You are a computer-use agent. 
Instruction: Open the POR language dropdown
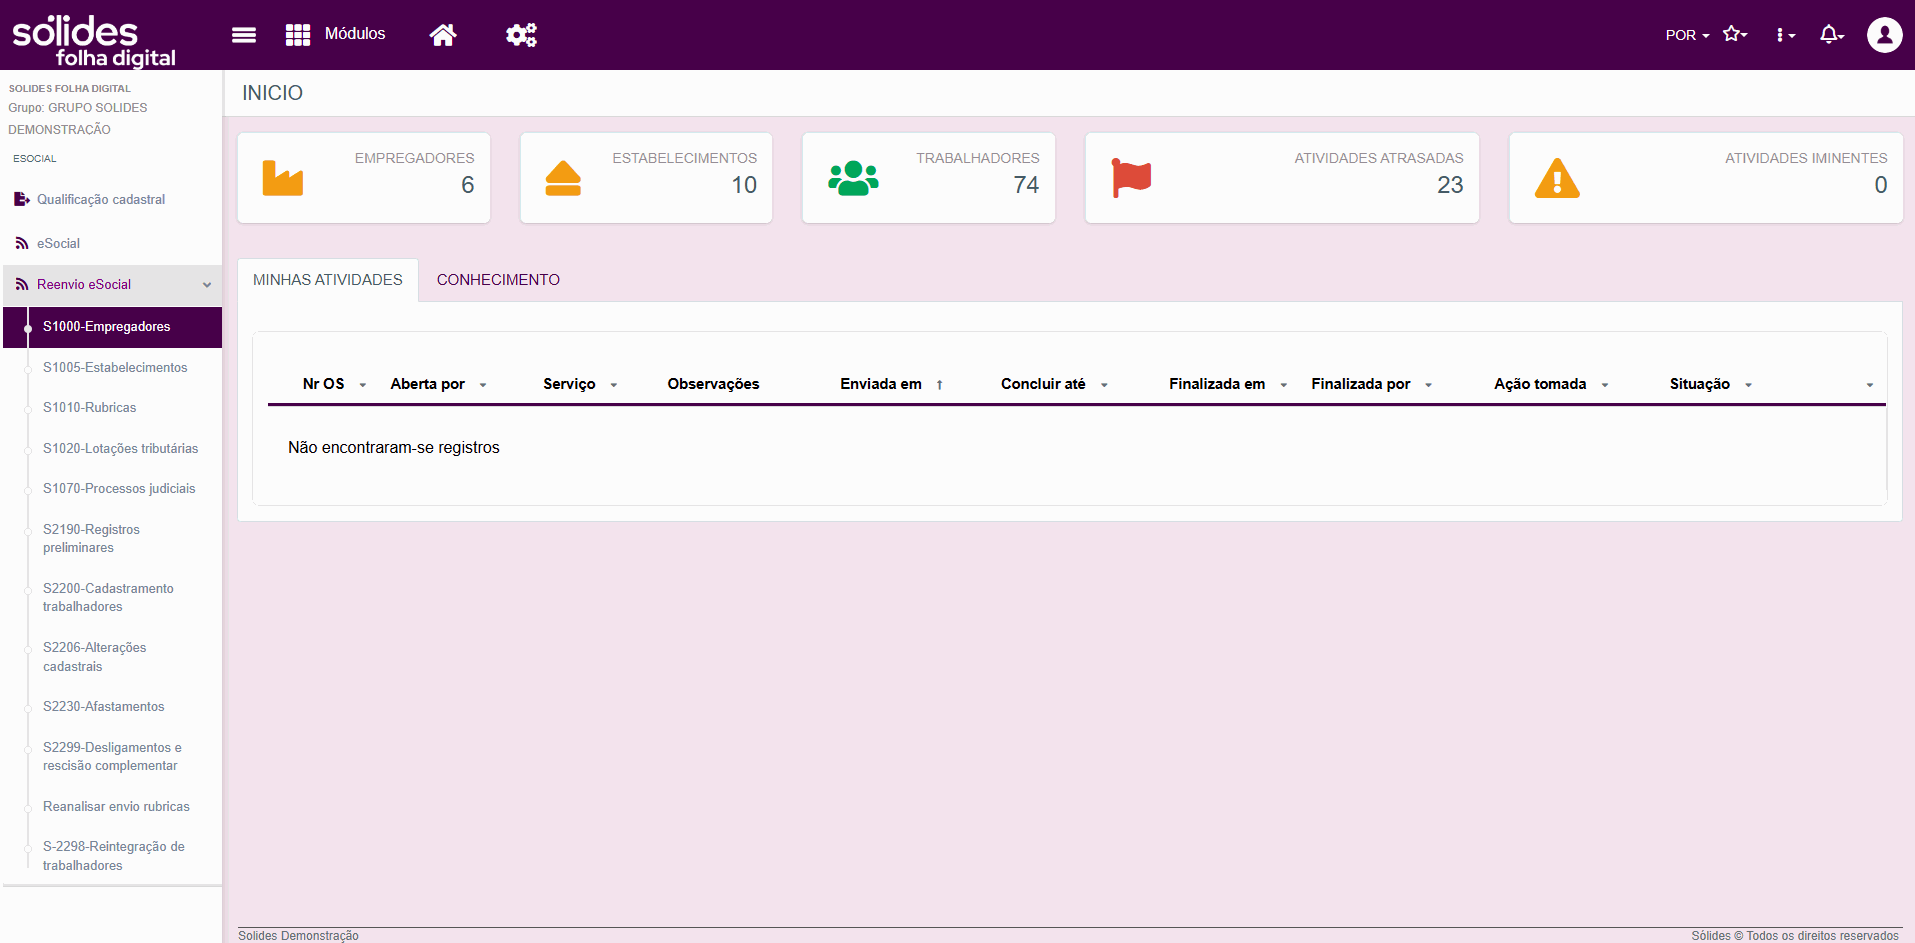[x=1686, y=35]
